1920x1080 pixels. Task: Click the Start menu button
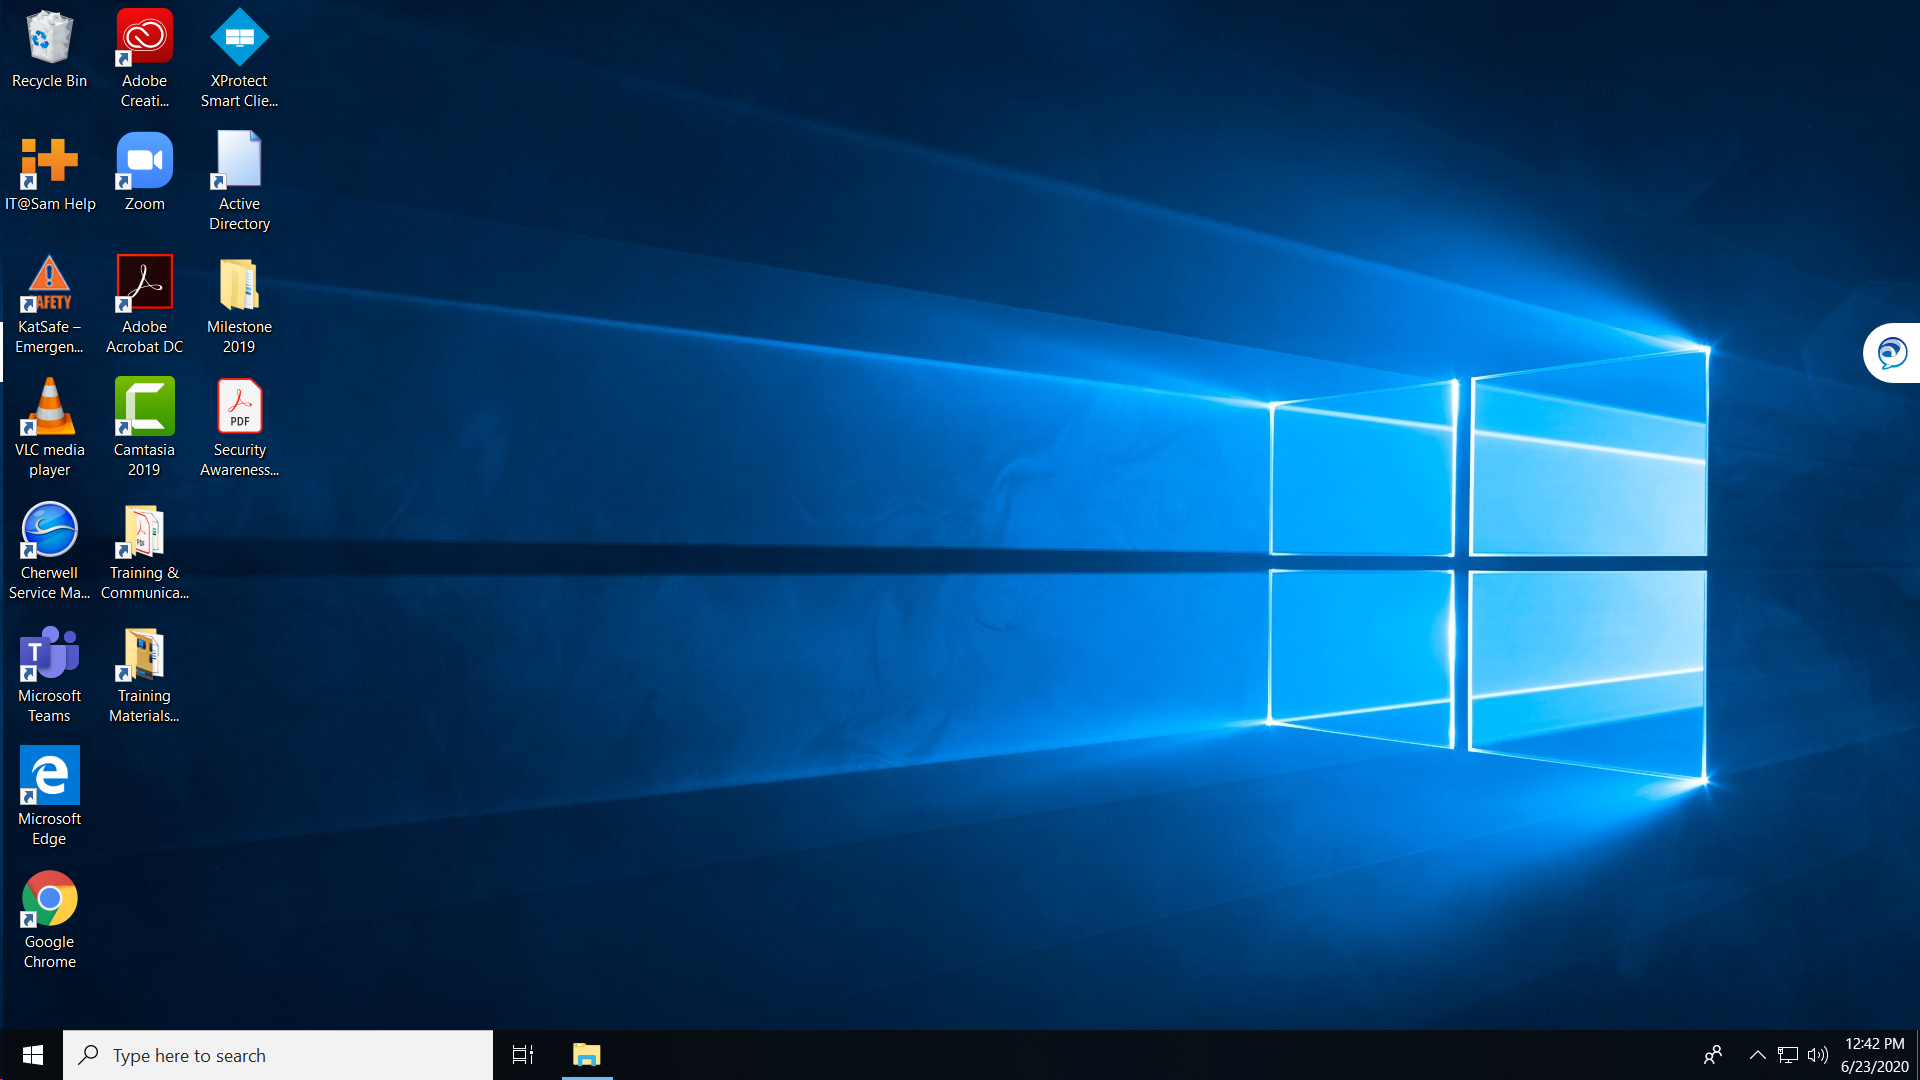click(x=32, y=1054)
